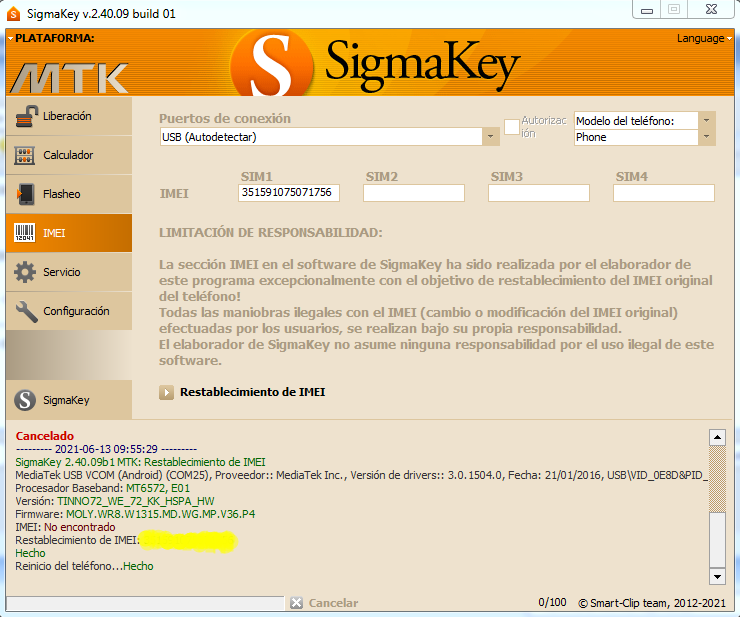This screenshot has height=617, width=740.
Task: Click the 'Reinicio del teléfono' log line
Action: click(84, 566)
